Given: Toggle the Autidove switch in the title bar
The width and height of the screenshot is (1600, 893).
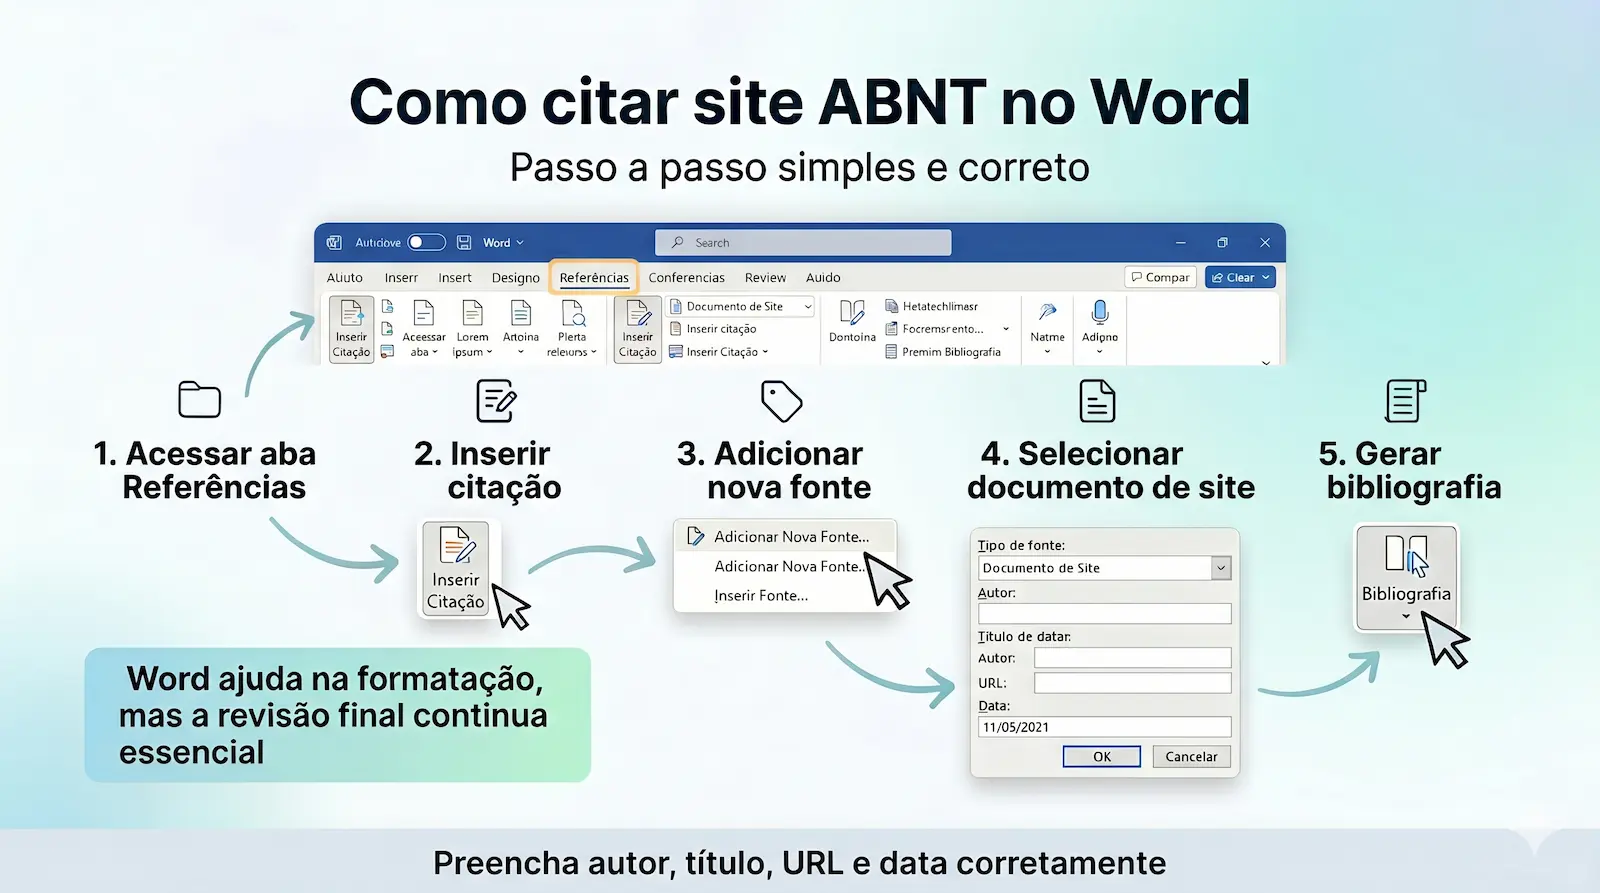Looking at the screenshot, I should point(426,243).
